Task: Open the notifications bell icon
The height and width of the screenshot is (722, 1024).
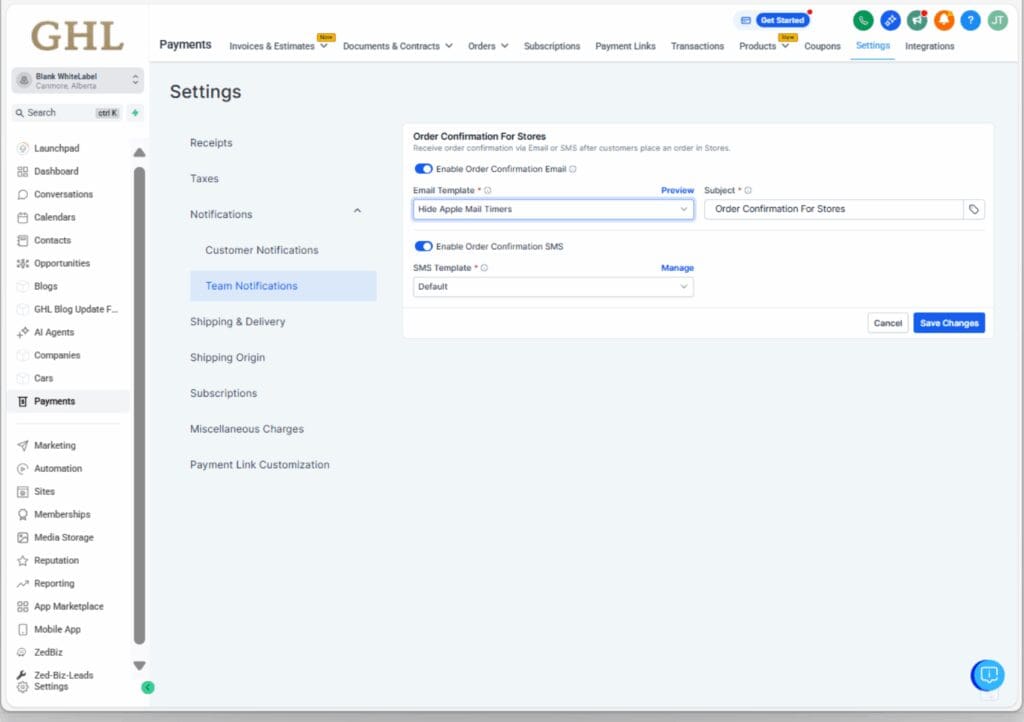Action: [942, 20]
